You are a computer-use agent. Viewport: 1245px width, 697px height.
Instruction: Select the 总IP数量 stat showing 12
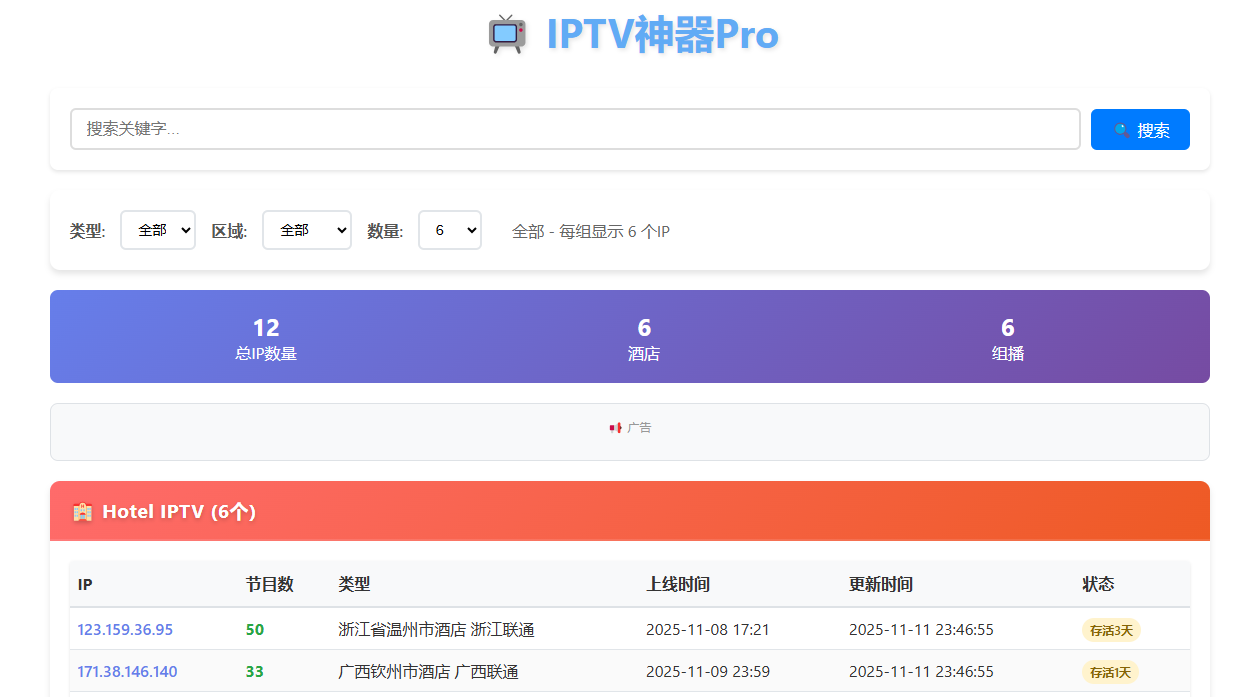[x=266, y=338]
